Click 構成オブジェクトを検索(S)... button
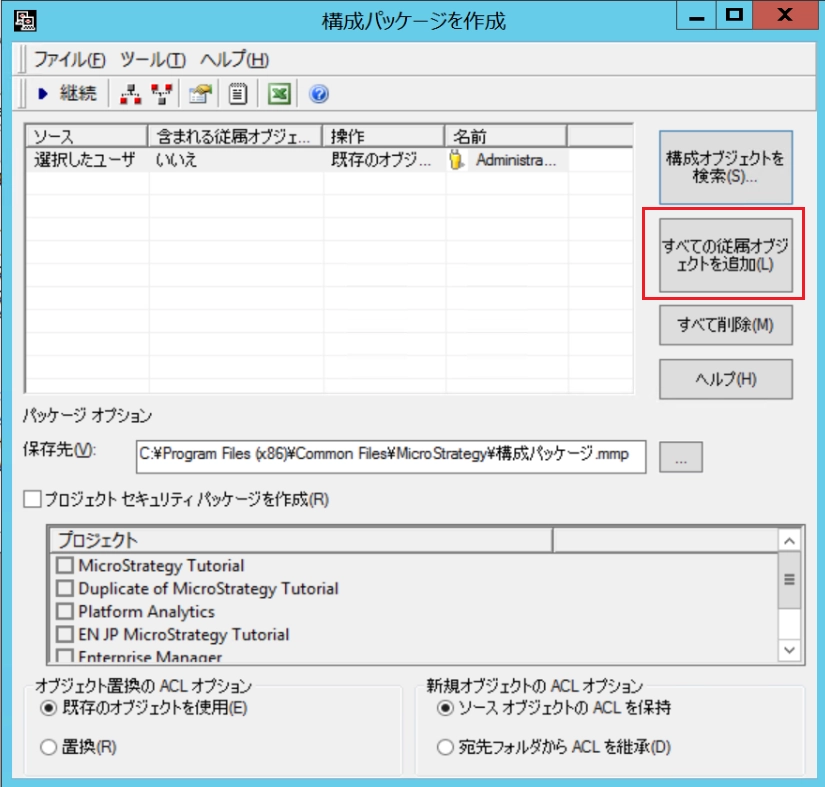This screenshot has height=787, width=825. [726, 167]
